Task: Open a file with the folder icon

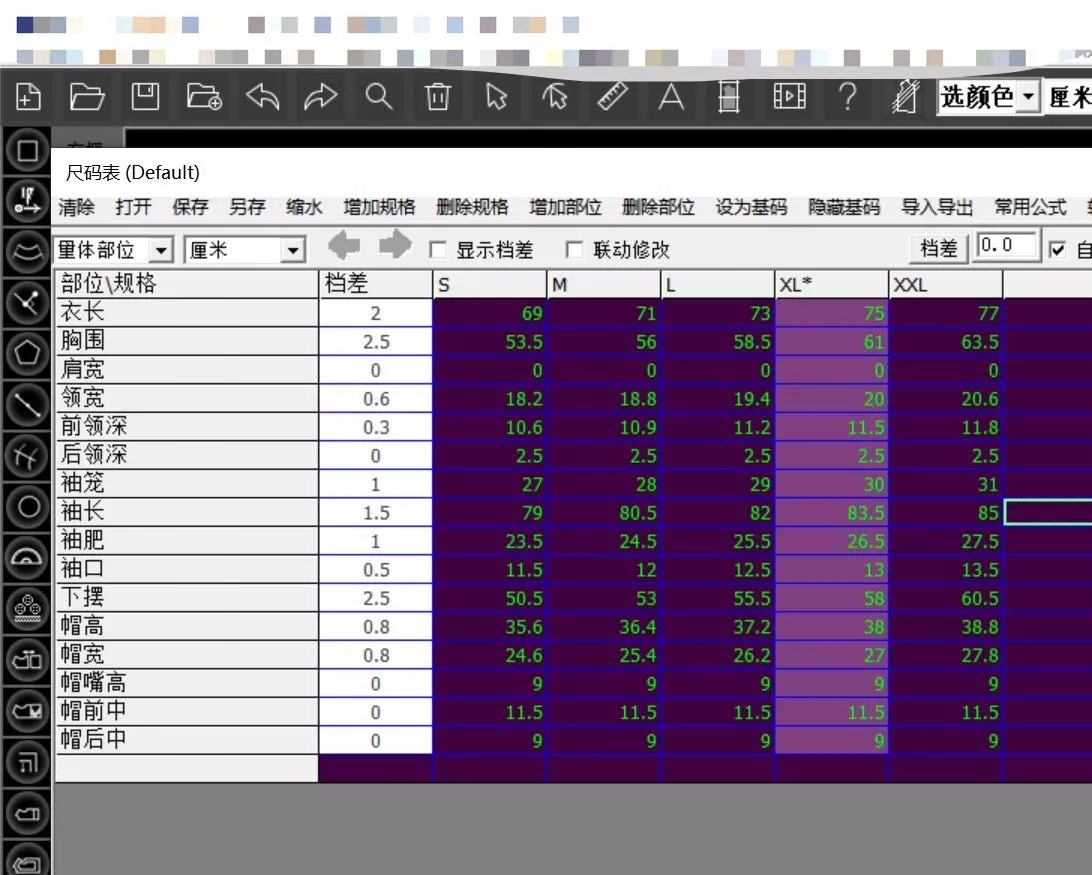Action: [x=86, y=97]
